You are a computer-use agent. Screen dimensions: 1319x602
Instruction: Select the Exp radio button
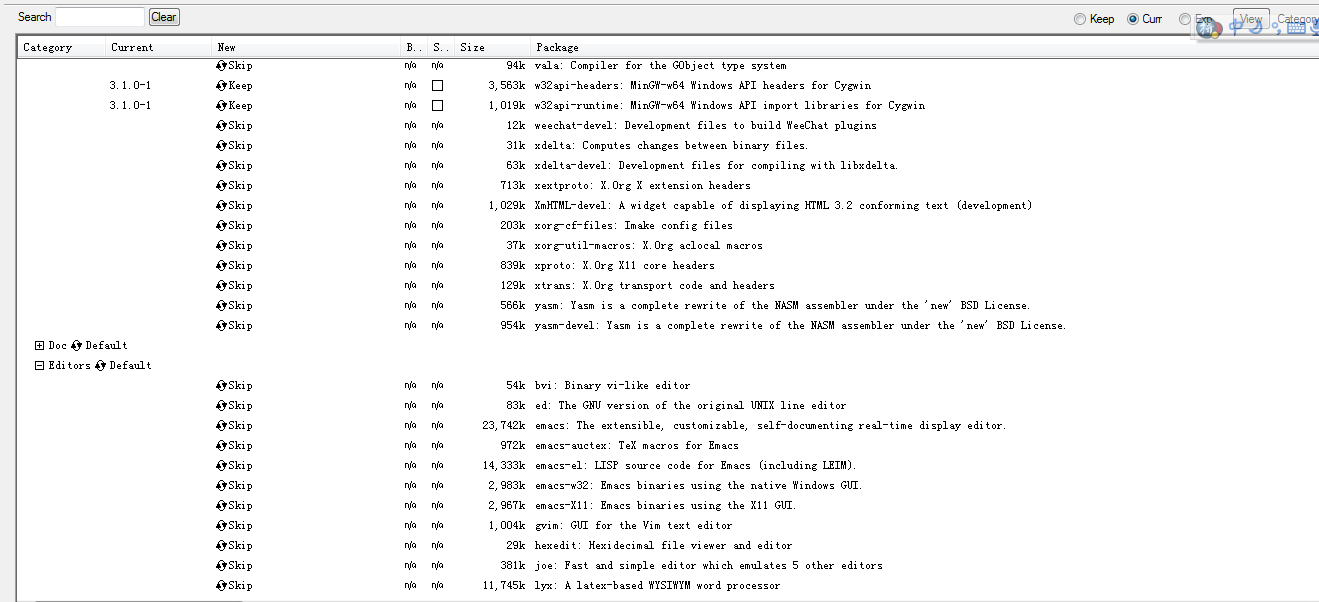(x=1185, y=19)
